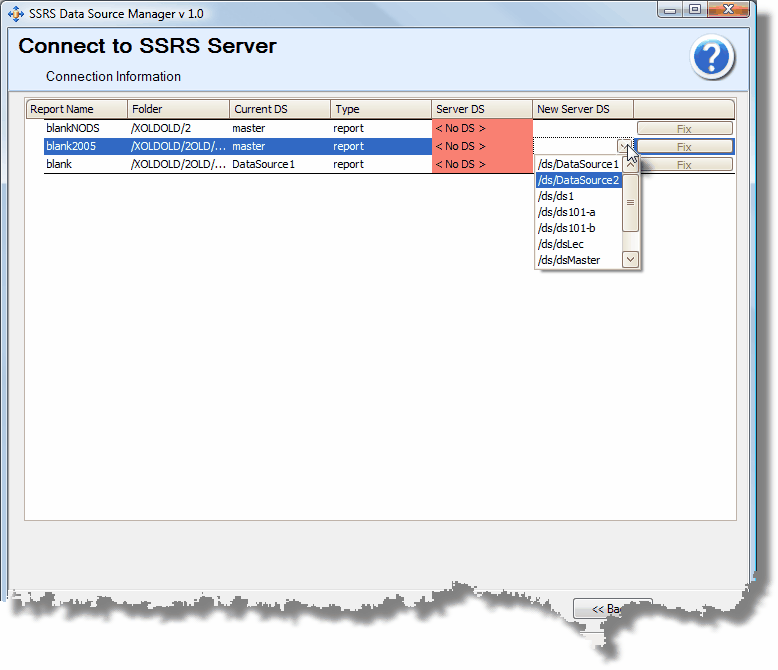The height and width of the screenshot is (670, 778).
Task: Toggle the New Server DS dropdown arrow
Action: pos(625,146)
